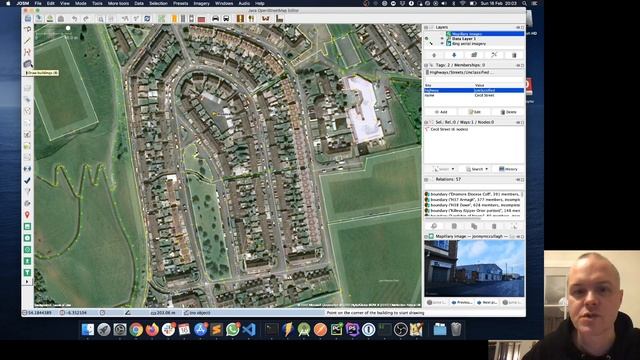Click the Previous picture button in Mapillary panel

[462, 302]
